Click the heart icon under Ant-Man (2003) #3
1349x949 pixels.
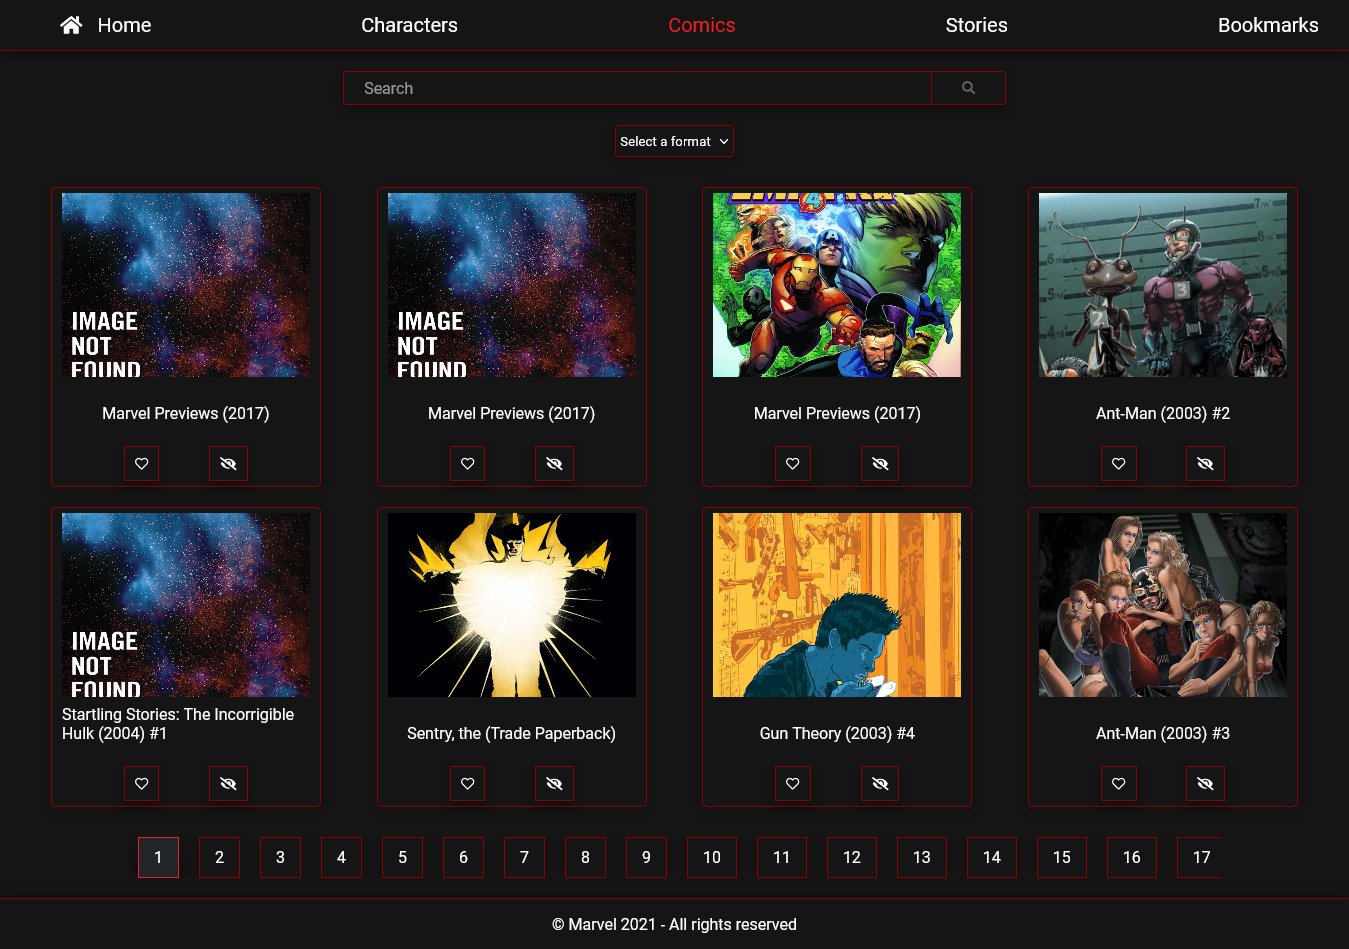[x=1119, y=783]
